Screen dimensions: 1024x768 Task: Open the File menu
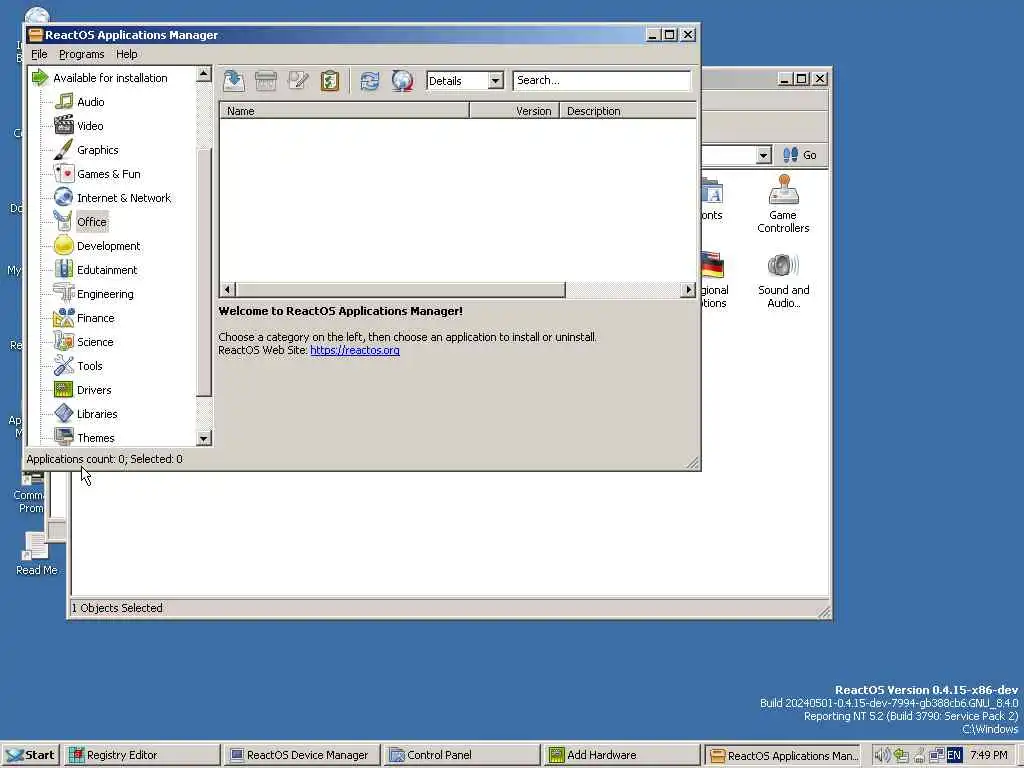39,54
